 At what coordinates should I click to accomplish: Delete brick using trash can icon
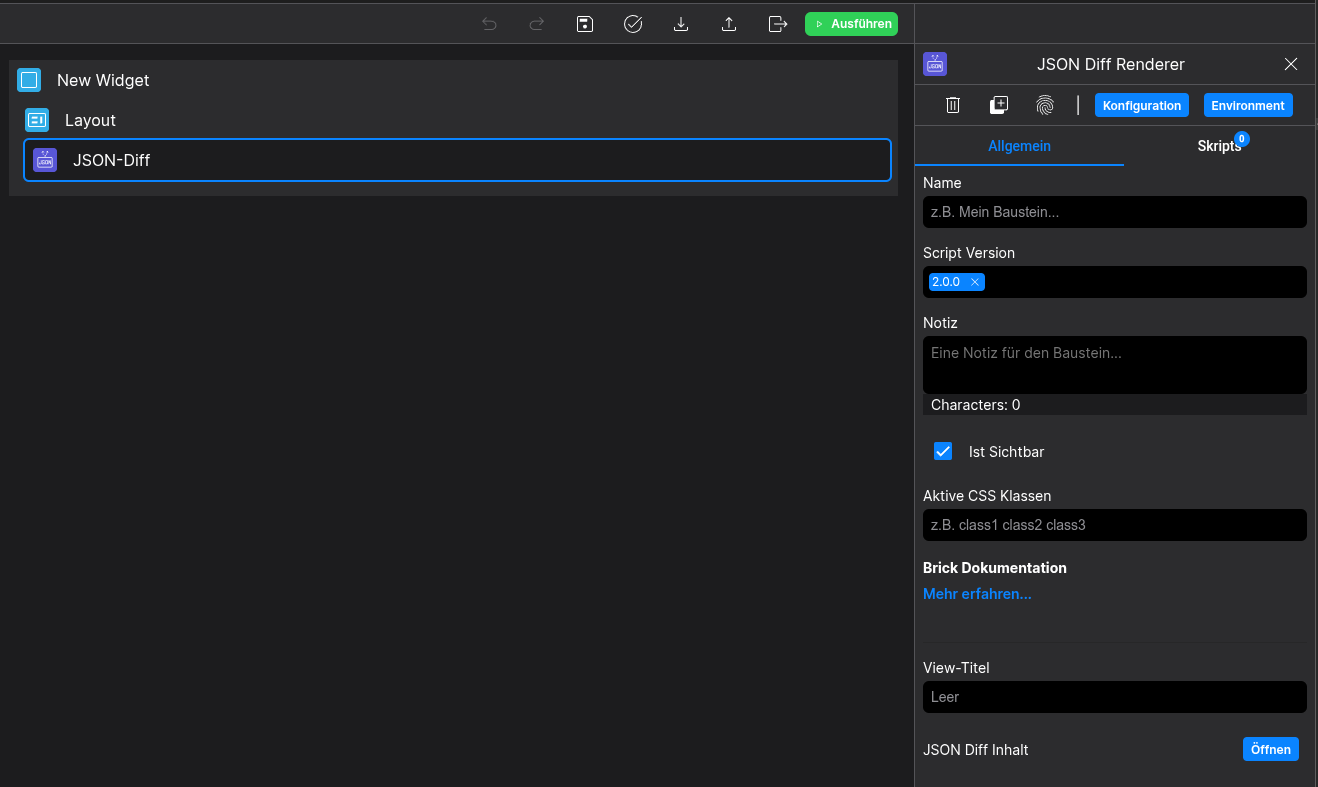coord(953,105)
